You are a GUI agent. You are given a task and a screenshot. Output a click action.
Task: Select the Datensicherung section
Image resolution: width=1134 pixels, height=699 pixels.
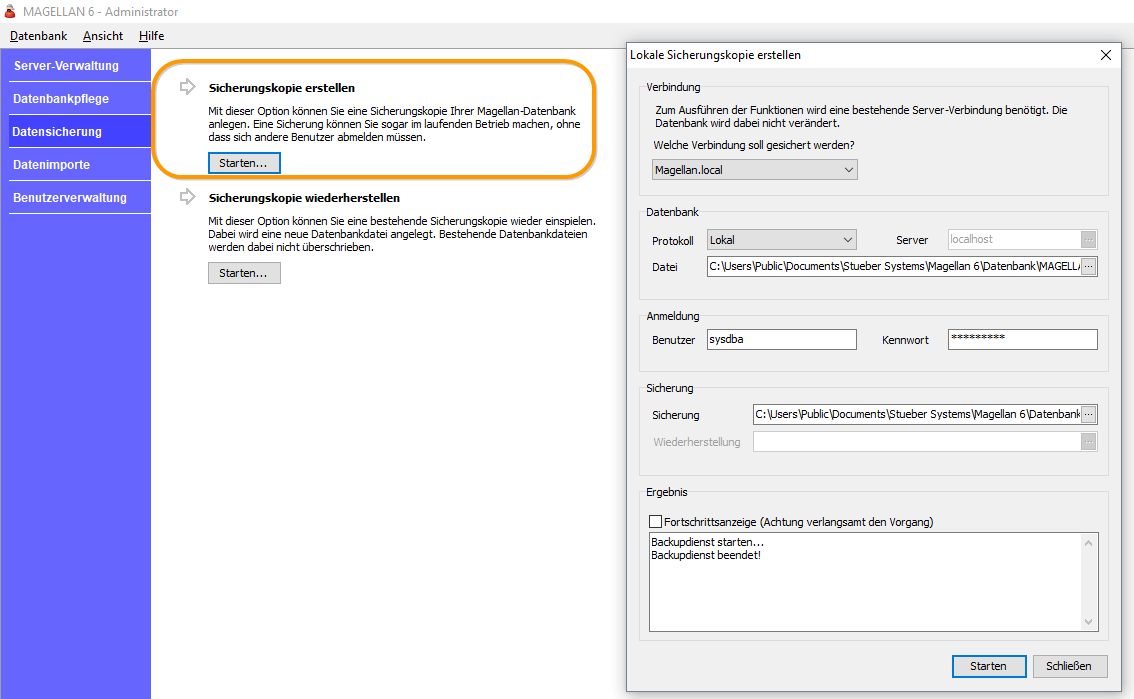point(79,132)
